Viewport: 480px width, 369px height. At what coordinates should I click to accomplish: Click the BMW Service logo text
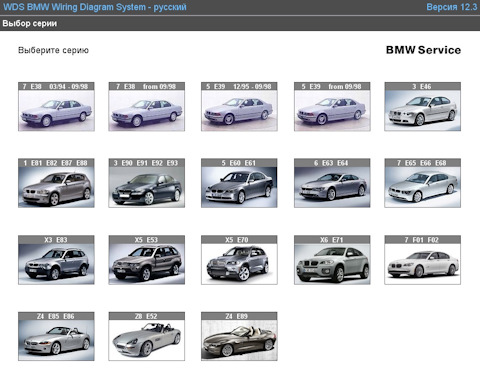[x=423, y=50]
